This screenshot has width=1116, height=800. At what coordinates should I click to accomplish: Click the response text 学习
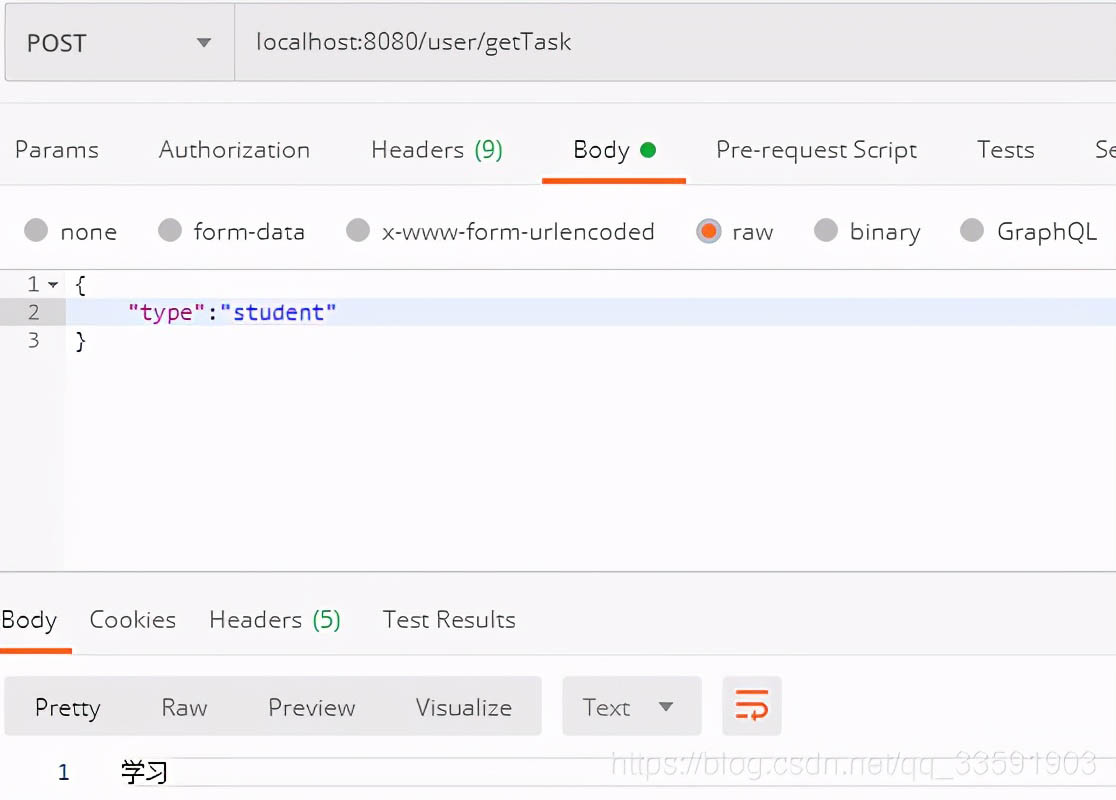144,772
